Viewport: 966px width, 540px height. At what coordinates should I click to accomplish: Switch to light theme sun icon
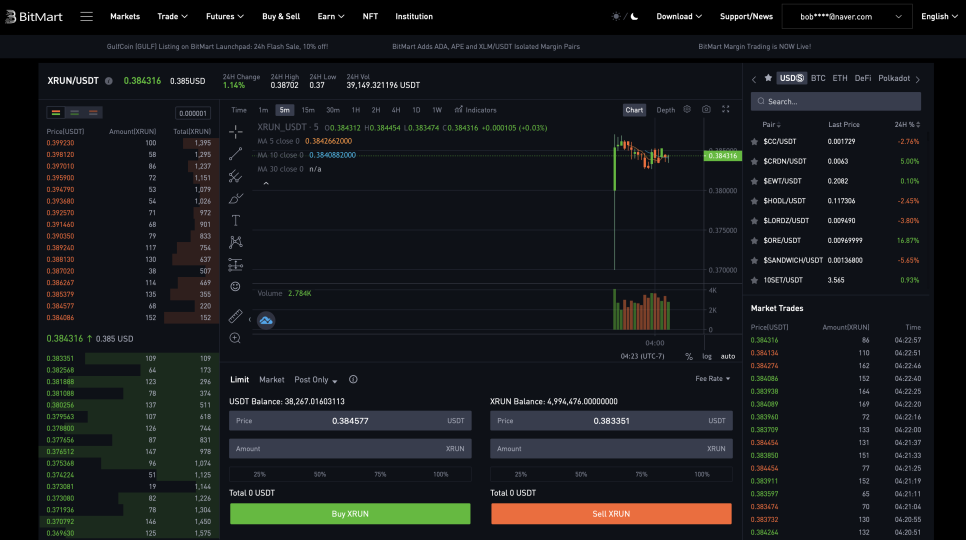[615, 17]
